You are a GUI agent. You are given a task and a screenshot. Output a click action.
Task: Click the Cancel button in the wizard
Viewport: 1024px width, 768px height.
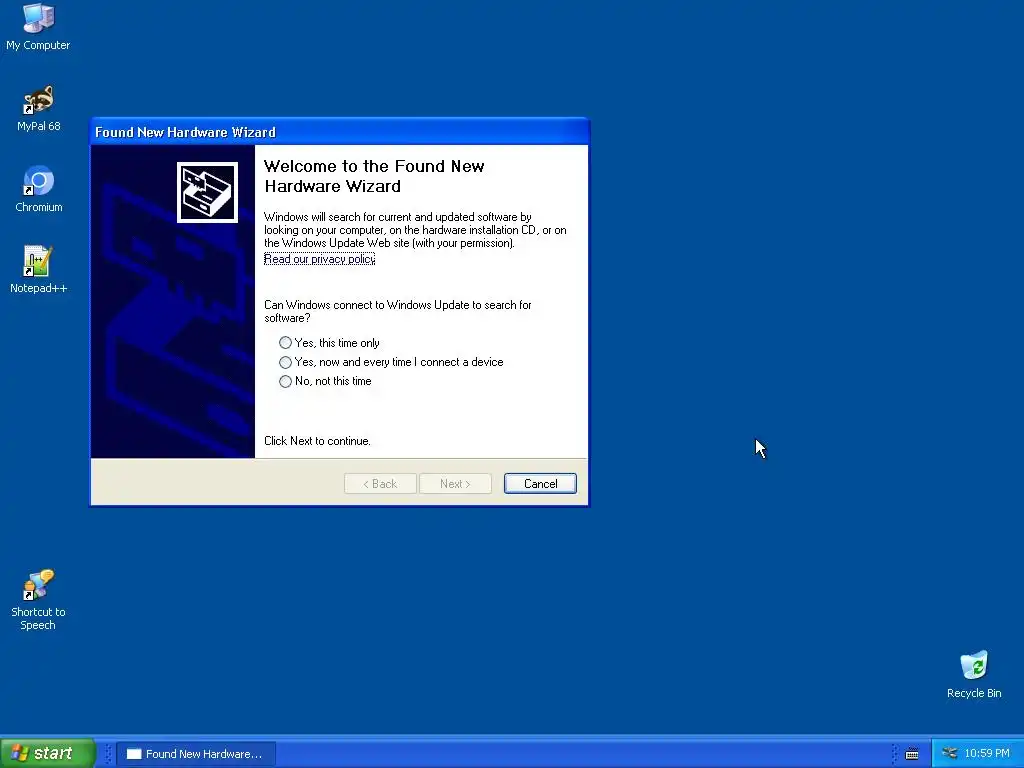(540, 484)
